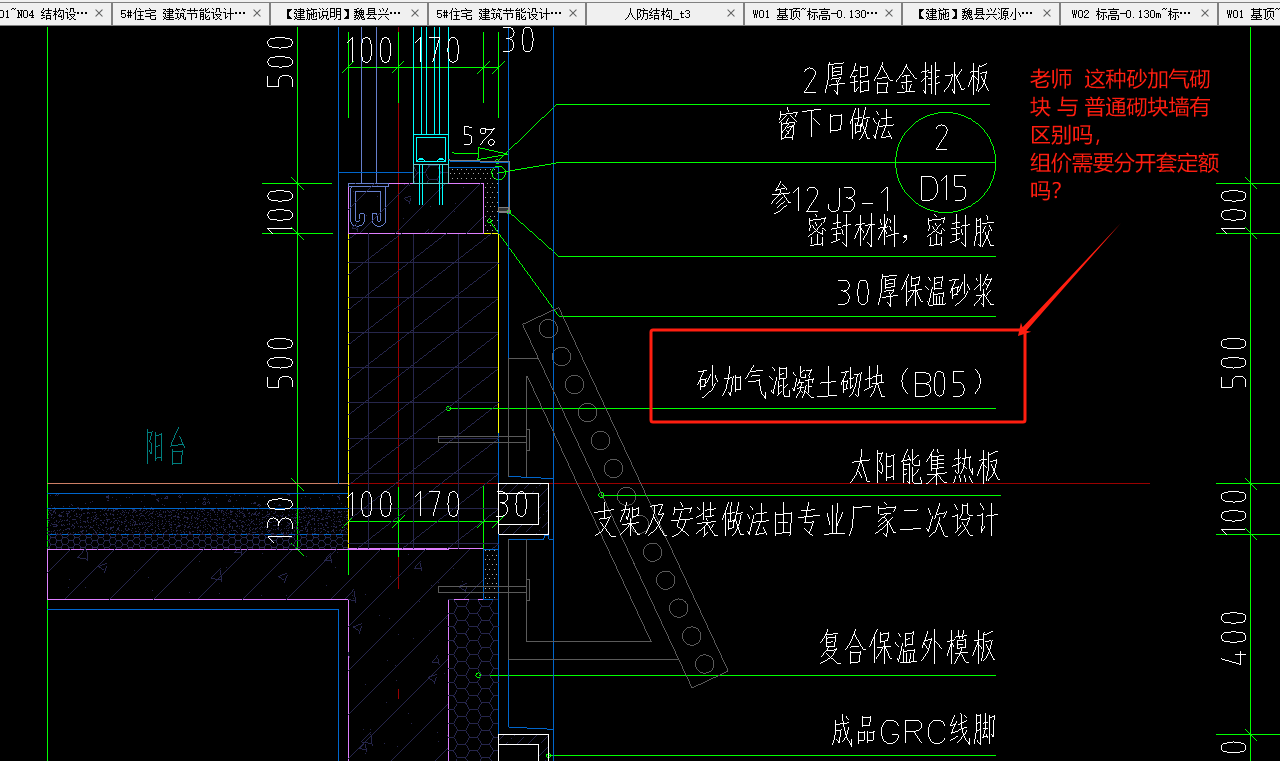Image resolution: width=1280 pixels, height=761 pixels.
Task: Click the 成品GRC线脚 label
Action: point(913,731)
